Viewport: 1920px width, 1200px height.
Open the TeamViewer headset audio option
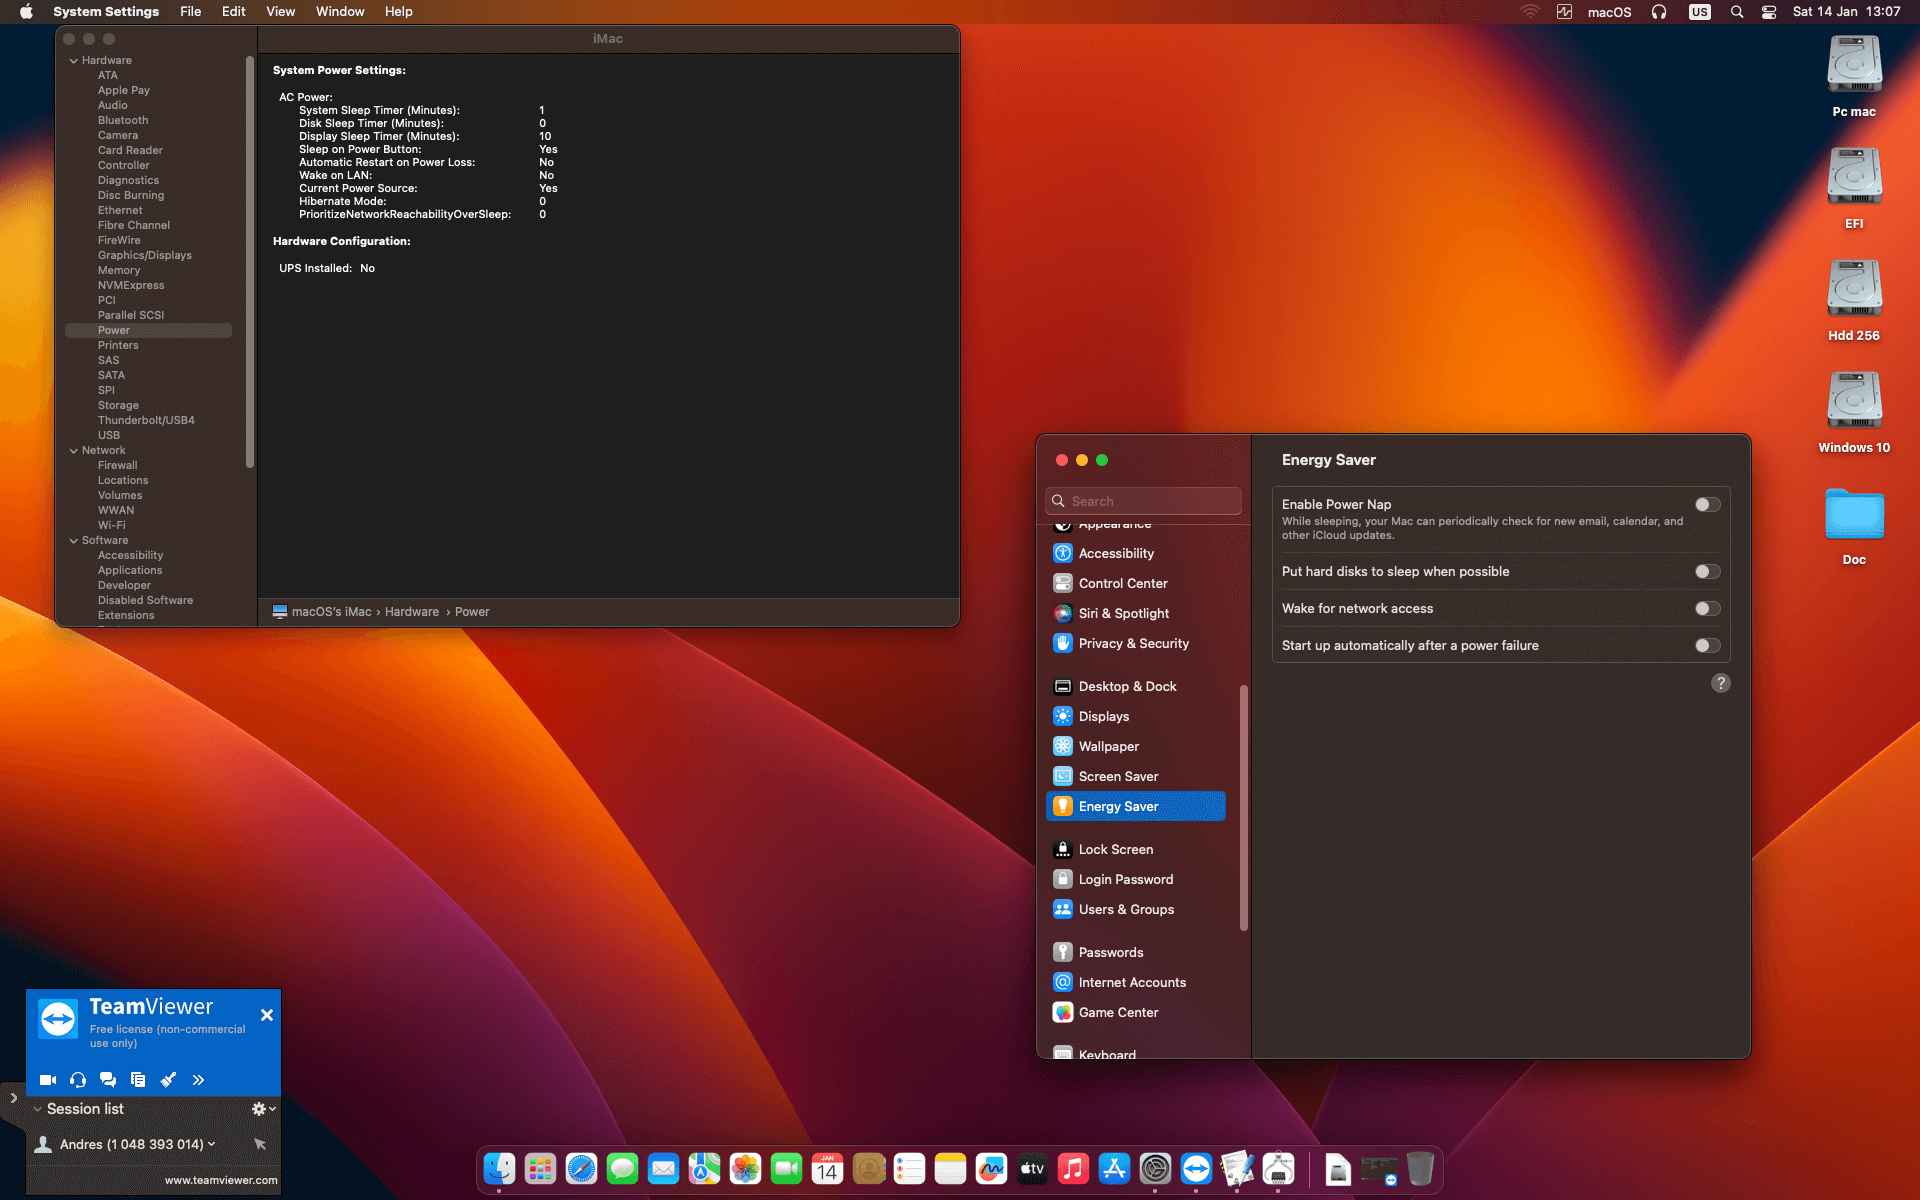tap(78, 1080)
